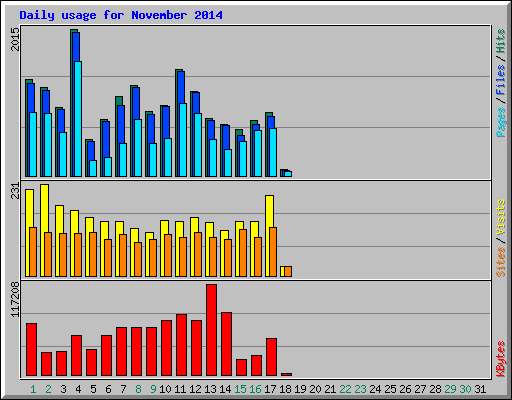This screenshot has height=400, width=512.
Task: Click day 31 on the date axis
Action: tap(480, 389)
